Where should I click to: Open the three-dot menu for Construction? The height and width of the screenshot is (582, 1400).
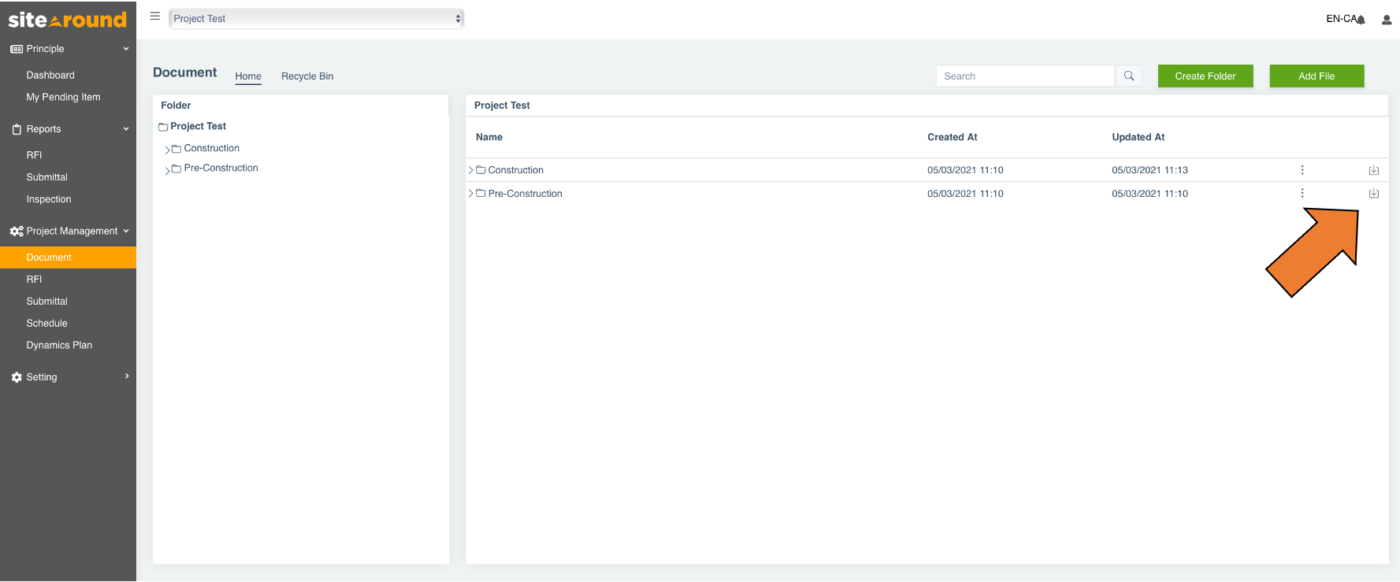click(1302, 169)
